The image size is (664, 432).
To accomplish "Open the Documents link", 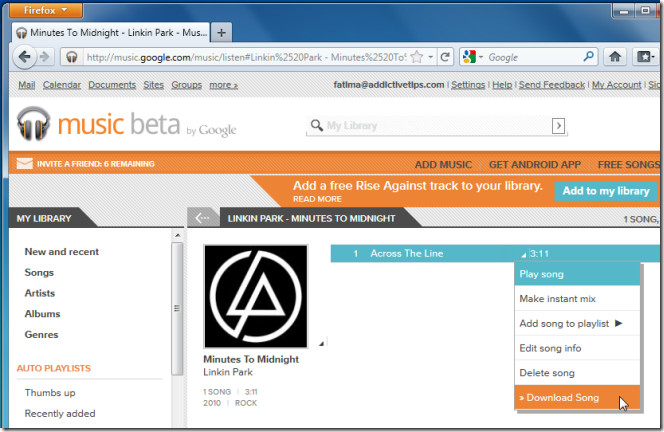I will point(112,85).
